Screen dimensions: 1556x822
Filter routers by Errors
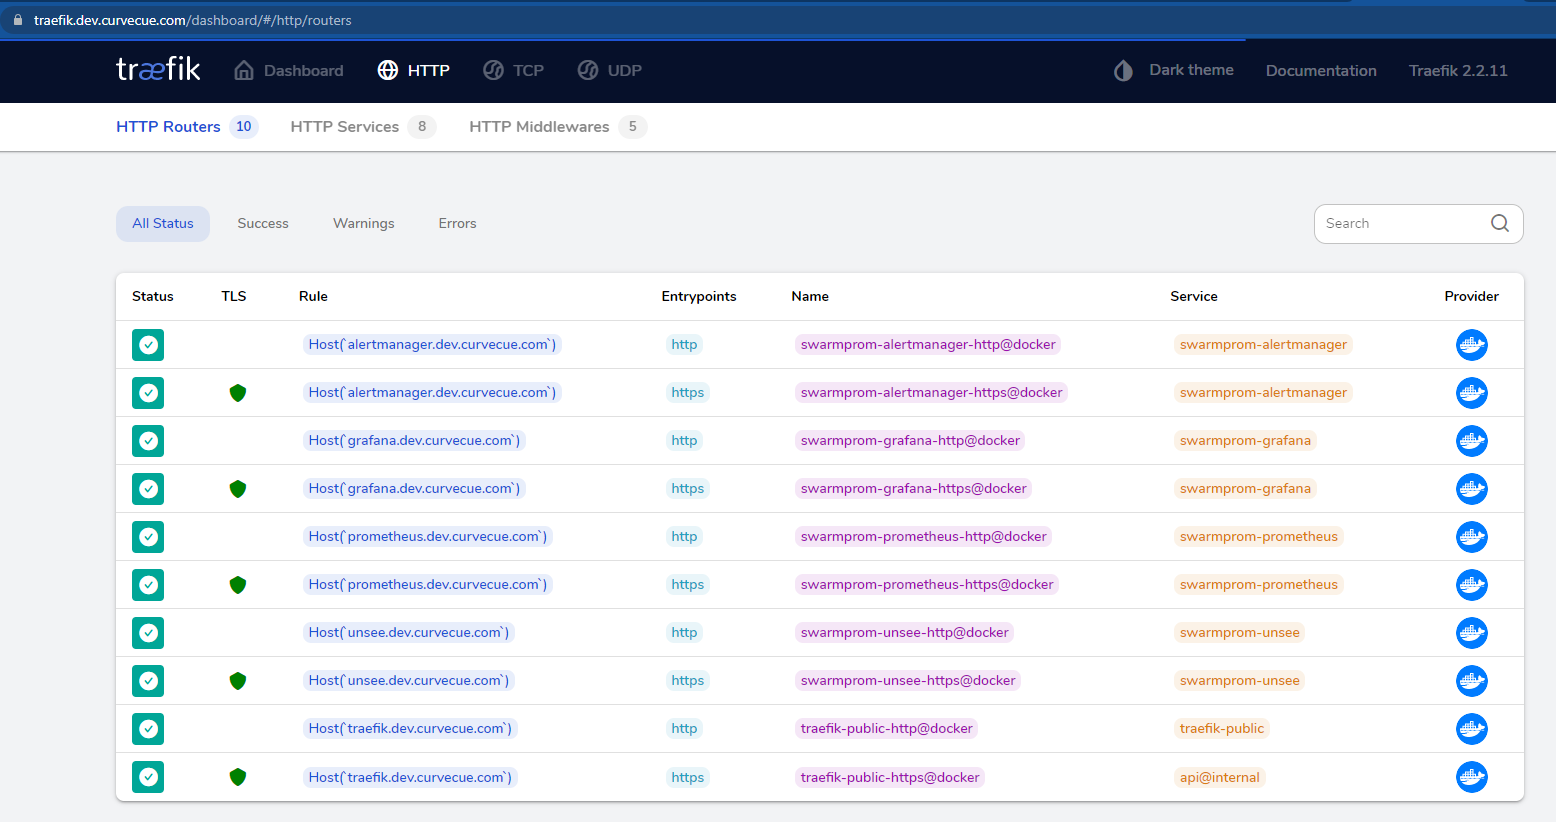[x=457, y=224]
